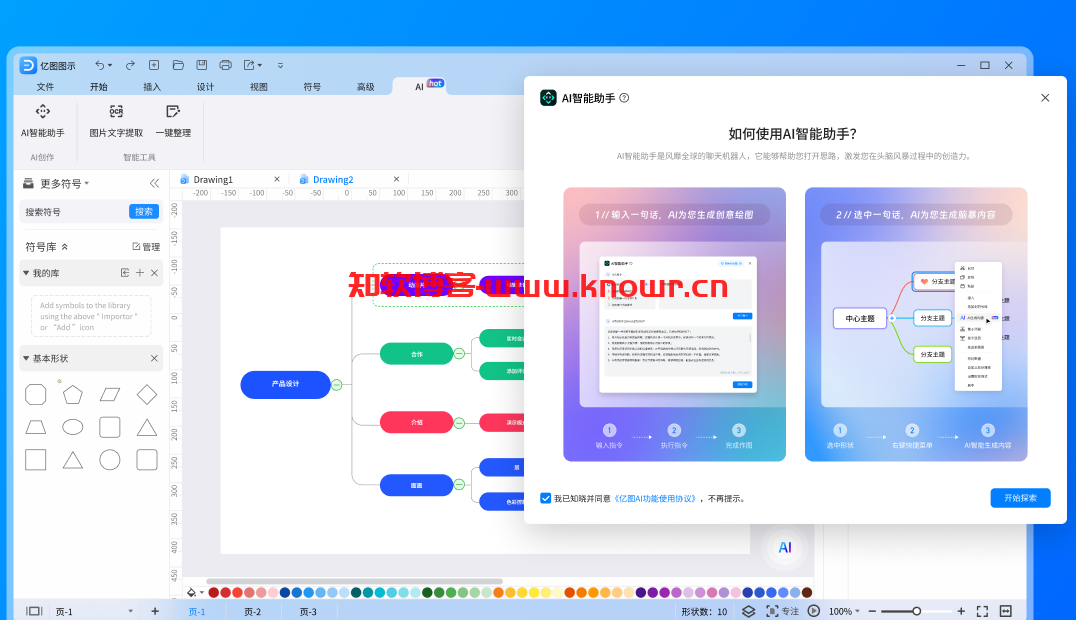Viewport: 1076px width, 620px height.
Task: Collapse the 我的库 library section
Action: [x=26, y=273]
